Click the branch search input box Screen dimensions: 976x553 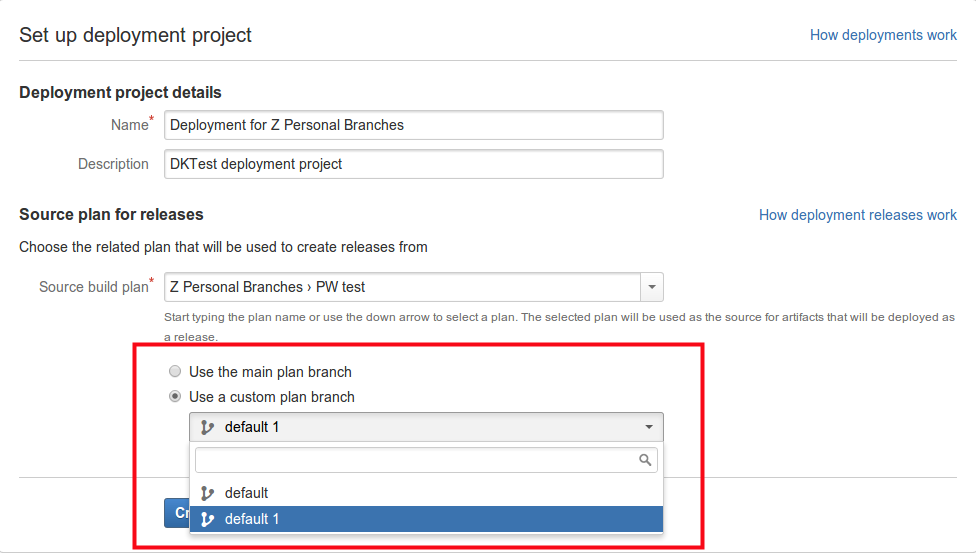[426, 460]
